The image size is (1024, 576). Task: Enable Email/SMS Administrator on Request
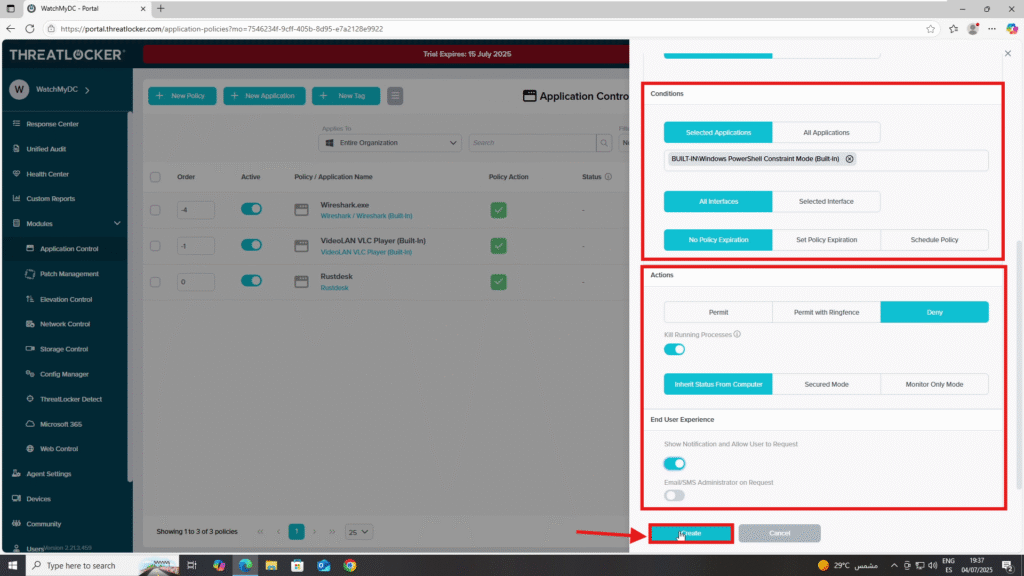[674, 496]
